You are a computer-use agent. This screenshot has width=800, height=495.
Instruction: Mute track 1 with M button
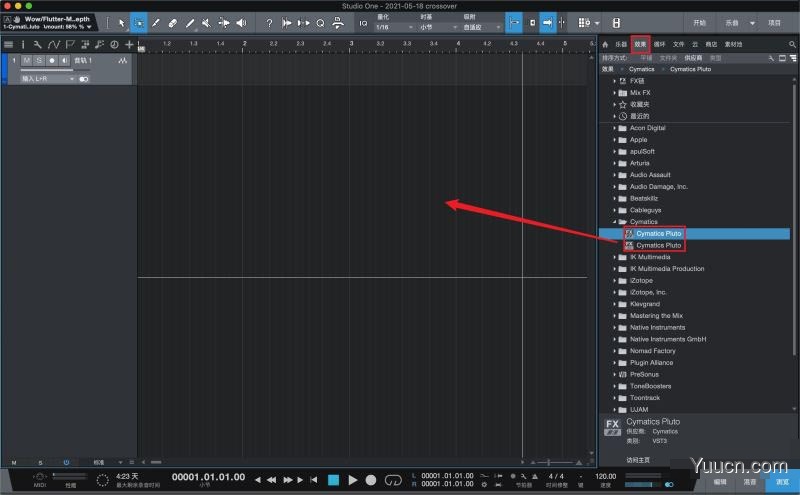pyautogui.click(x=27, y=61)
